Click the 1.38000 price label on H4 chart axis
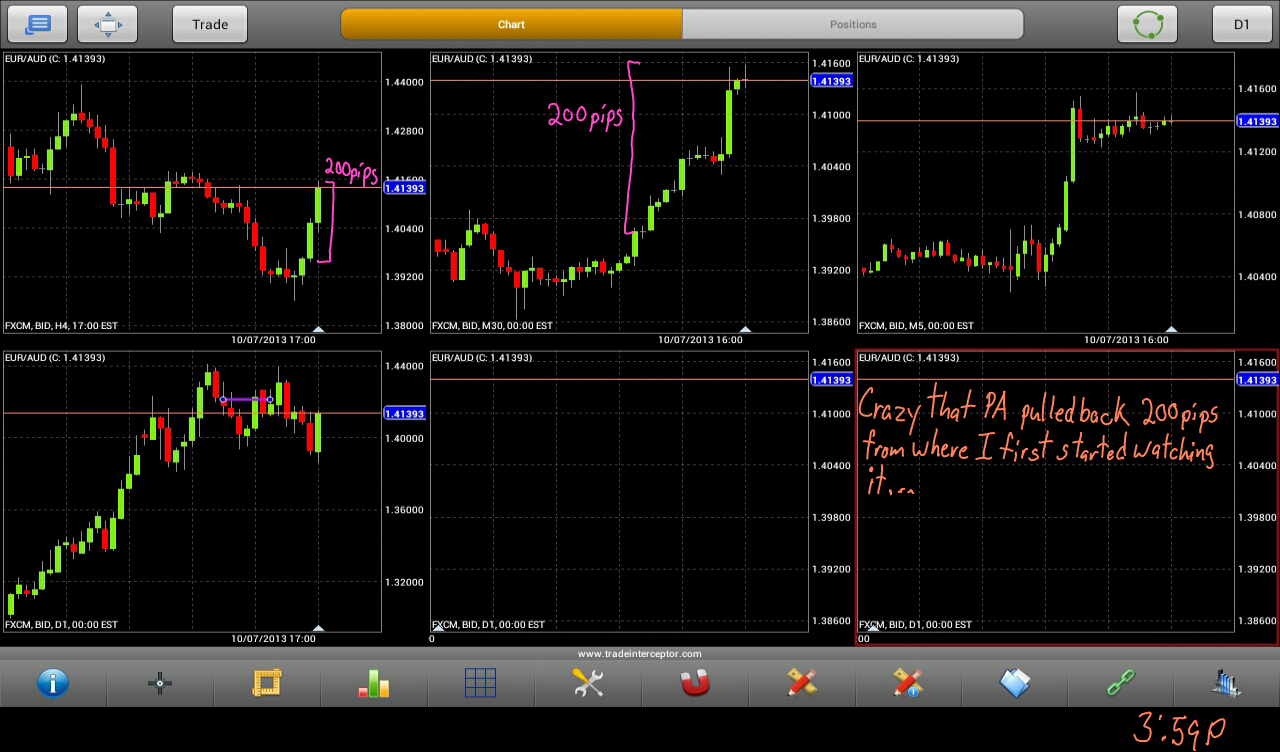 [404, 326]
